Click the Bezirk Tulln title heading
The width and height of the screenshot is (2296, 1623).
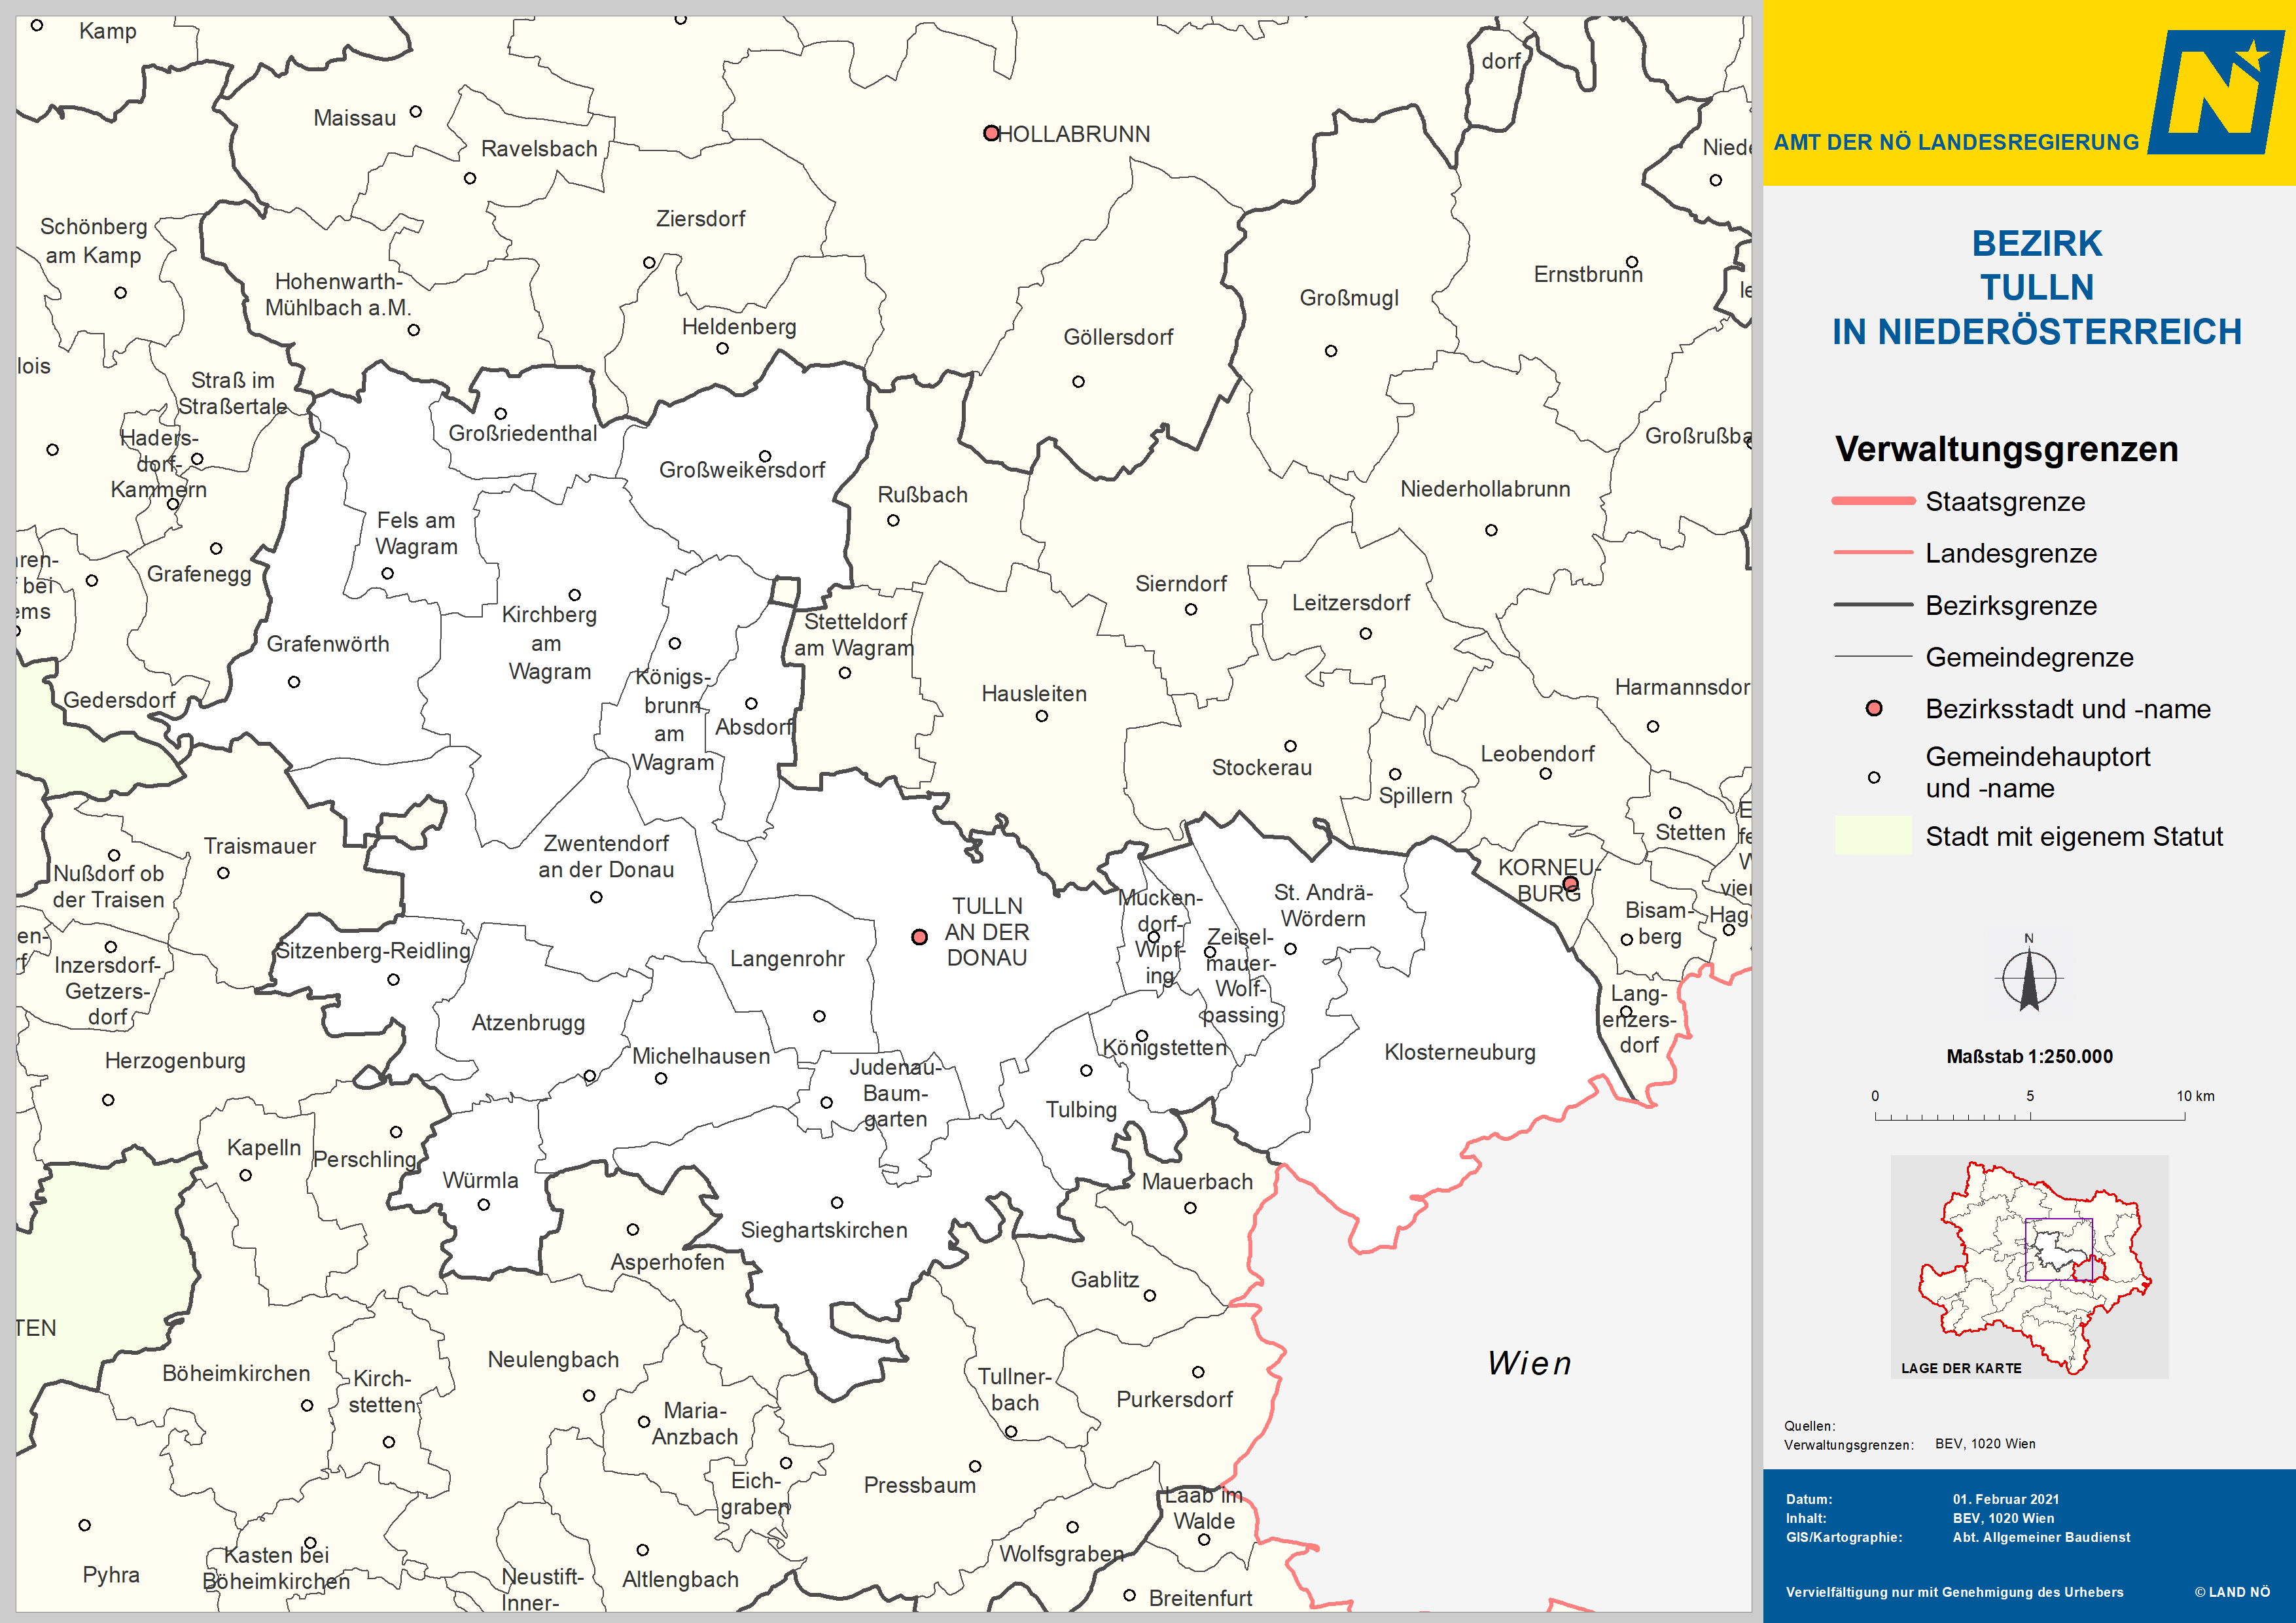click(x=2036, y=287)
